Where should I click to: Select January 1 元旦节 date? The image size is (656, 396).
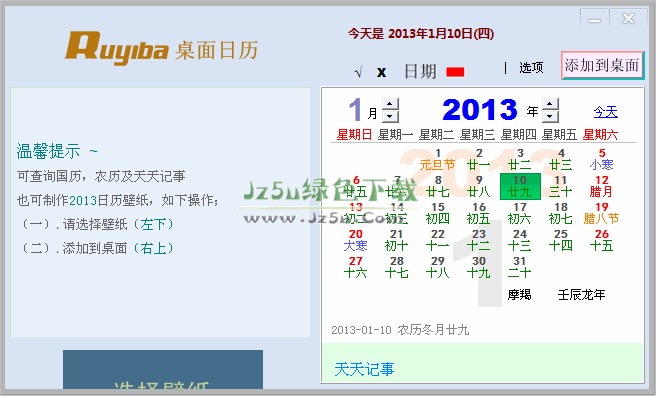click(438, 159)
